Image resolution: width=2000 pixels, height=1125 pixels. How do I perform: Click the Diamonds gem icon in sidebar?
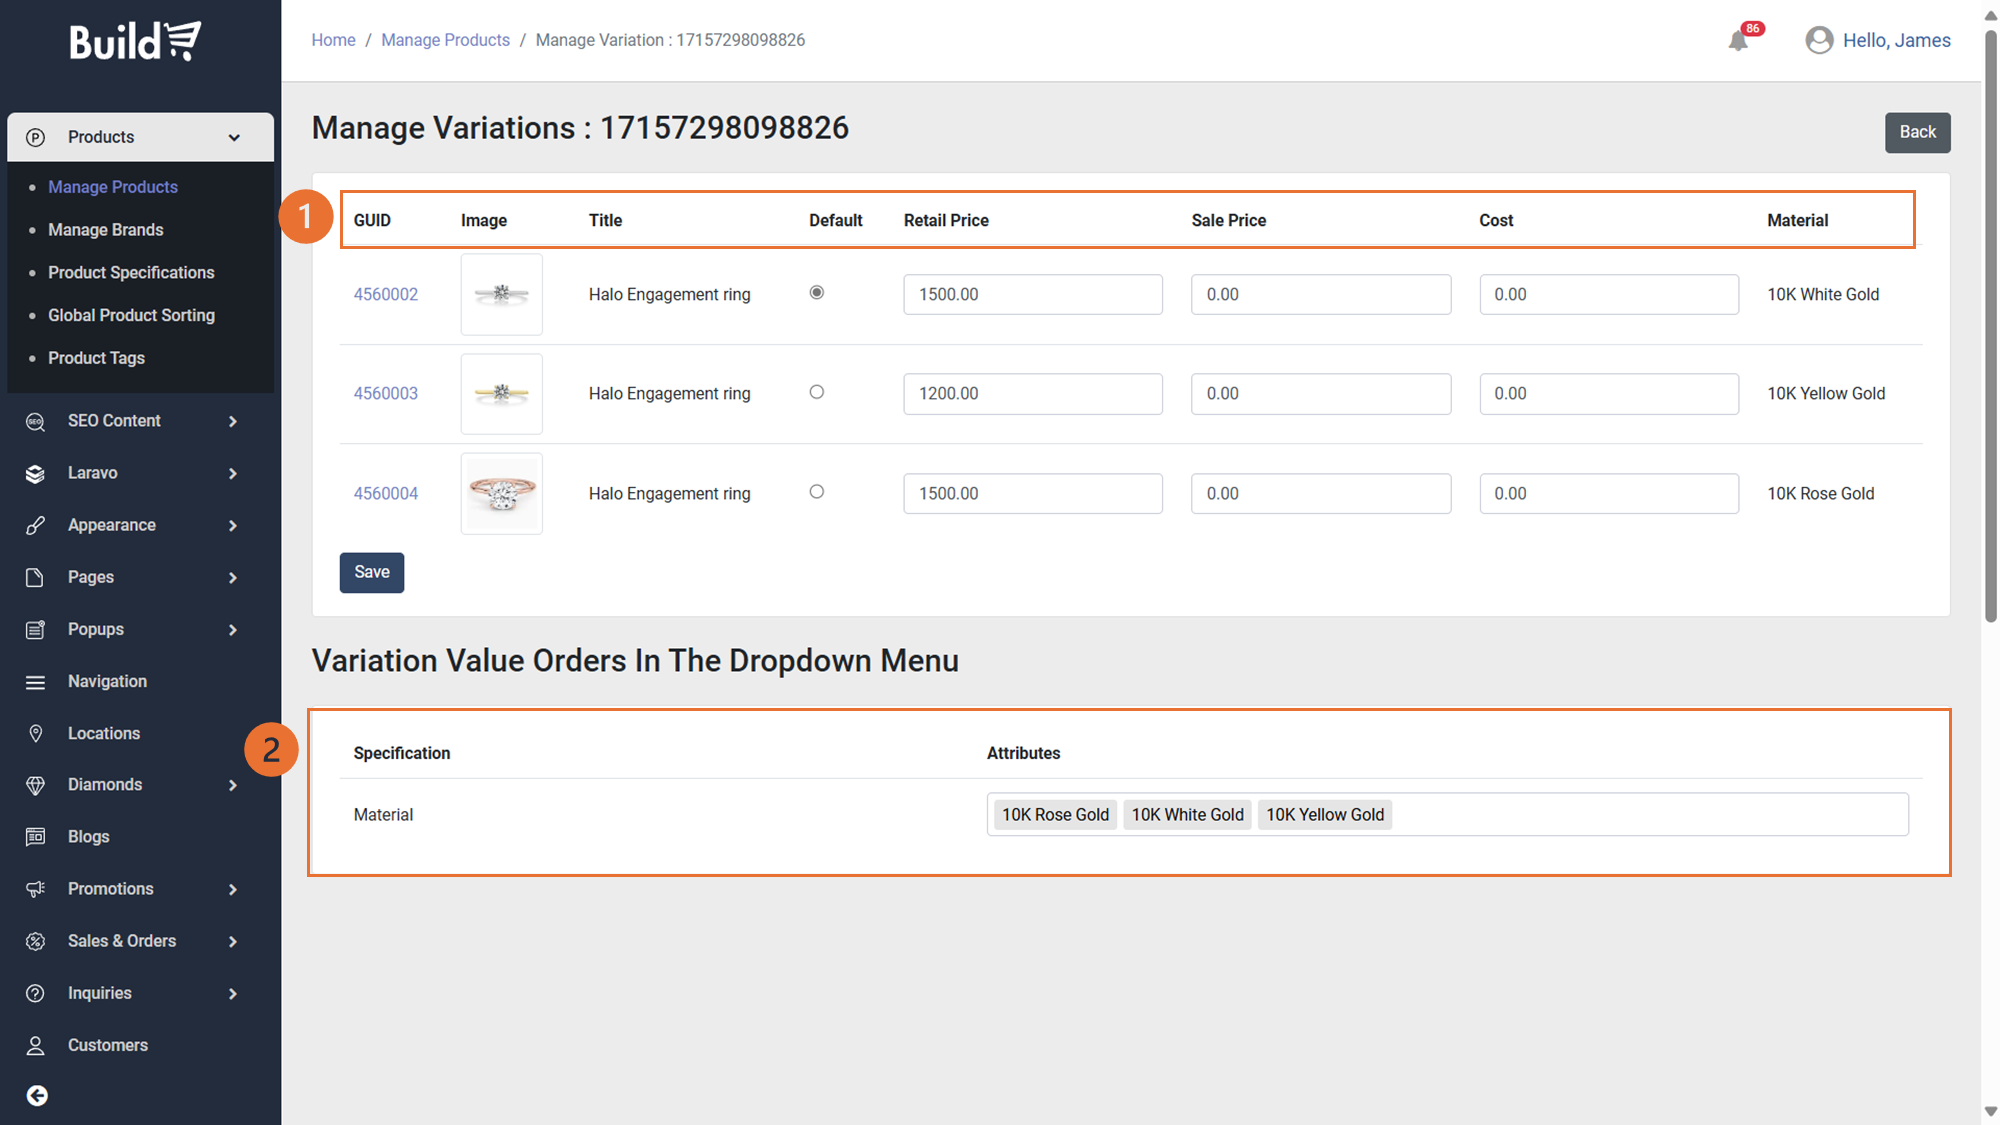tap(35, 785)
